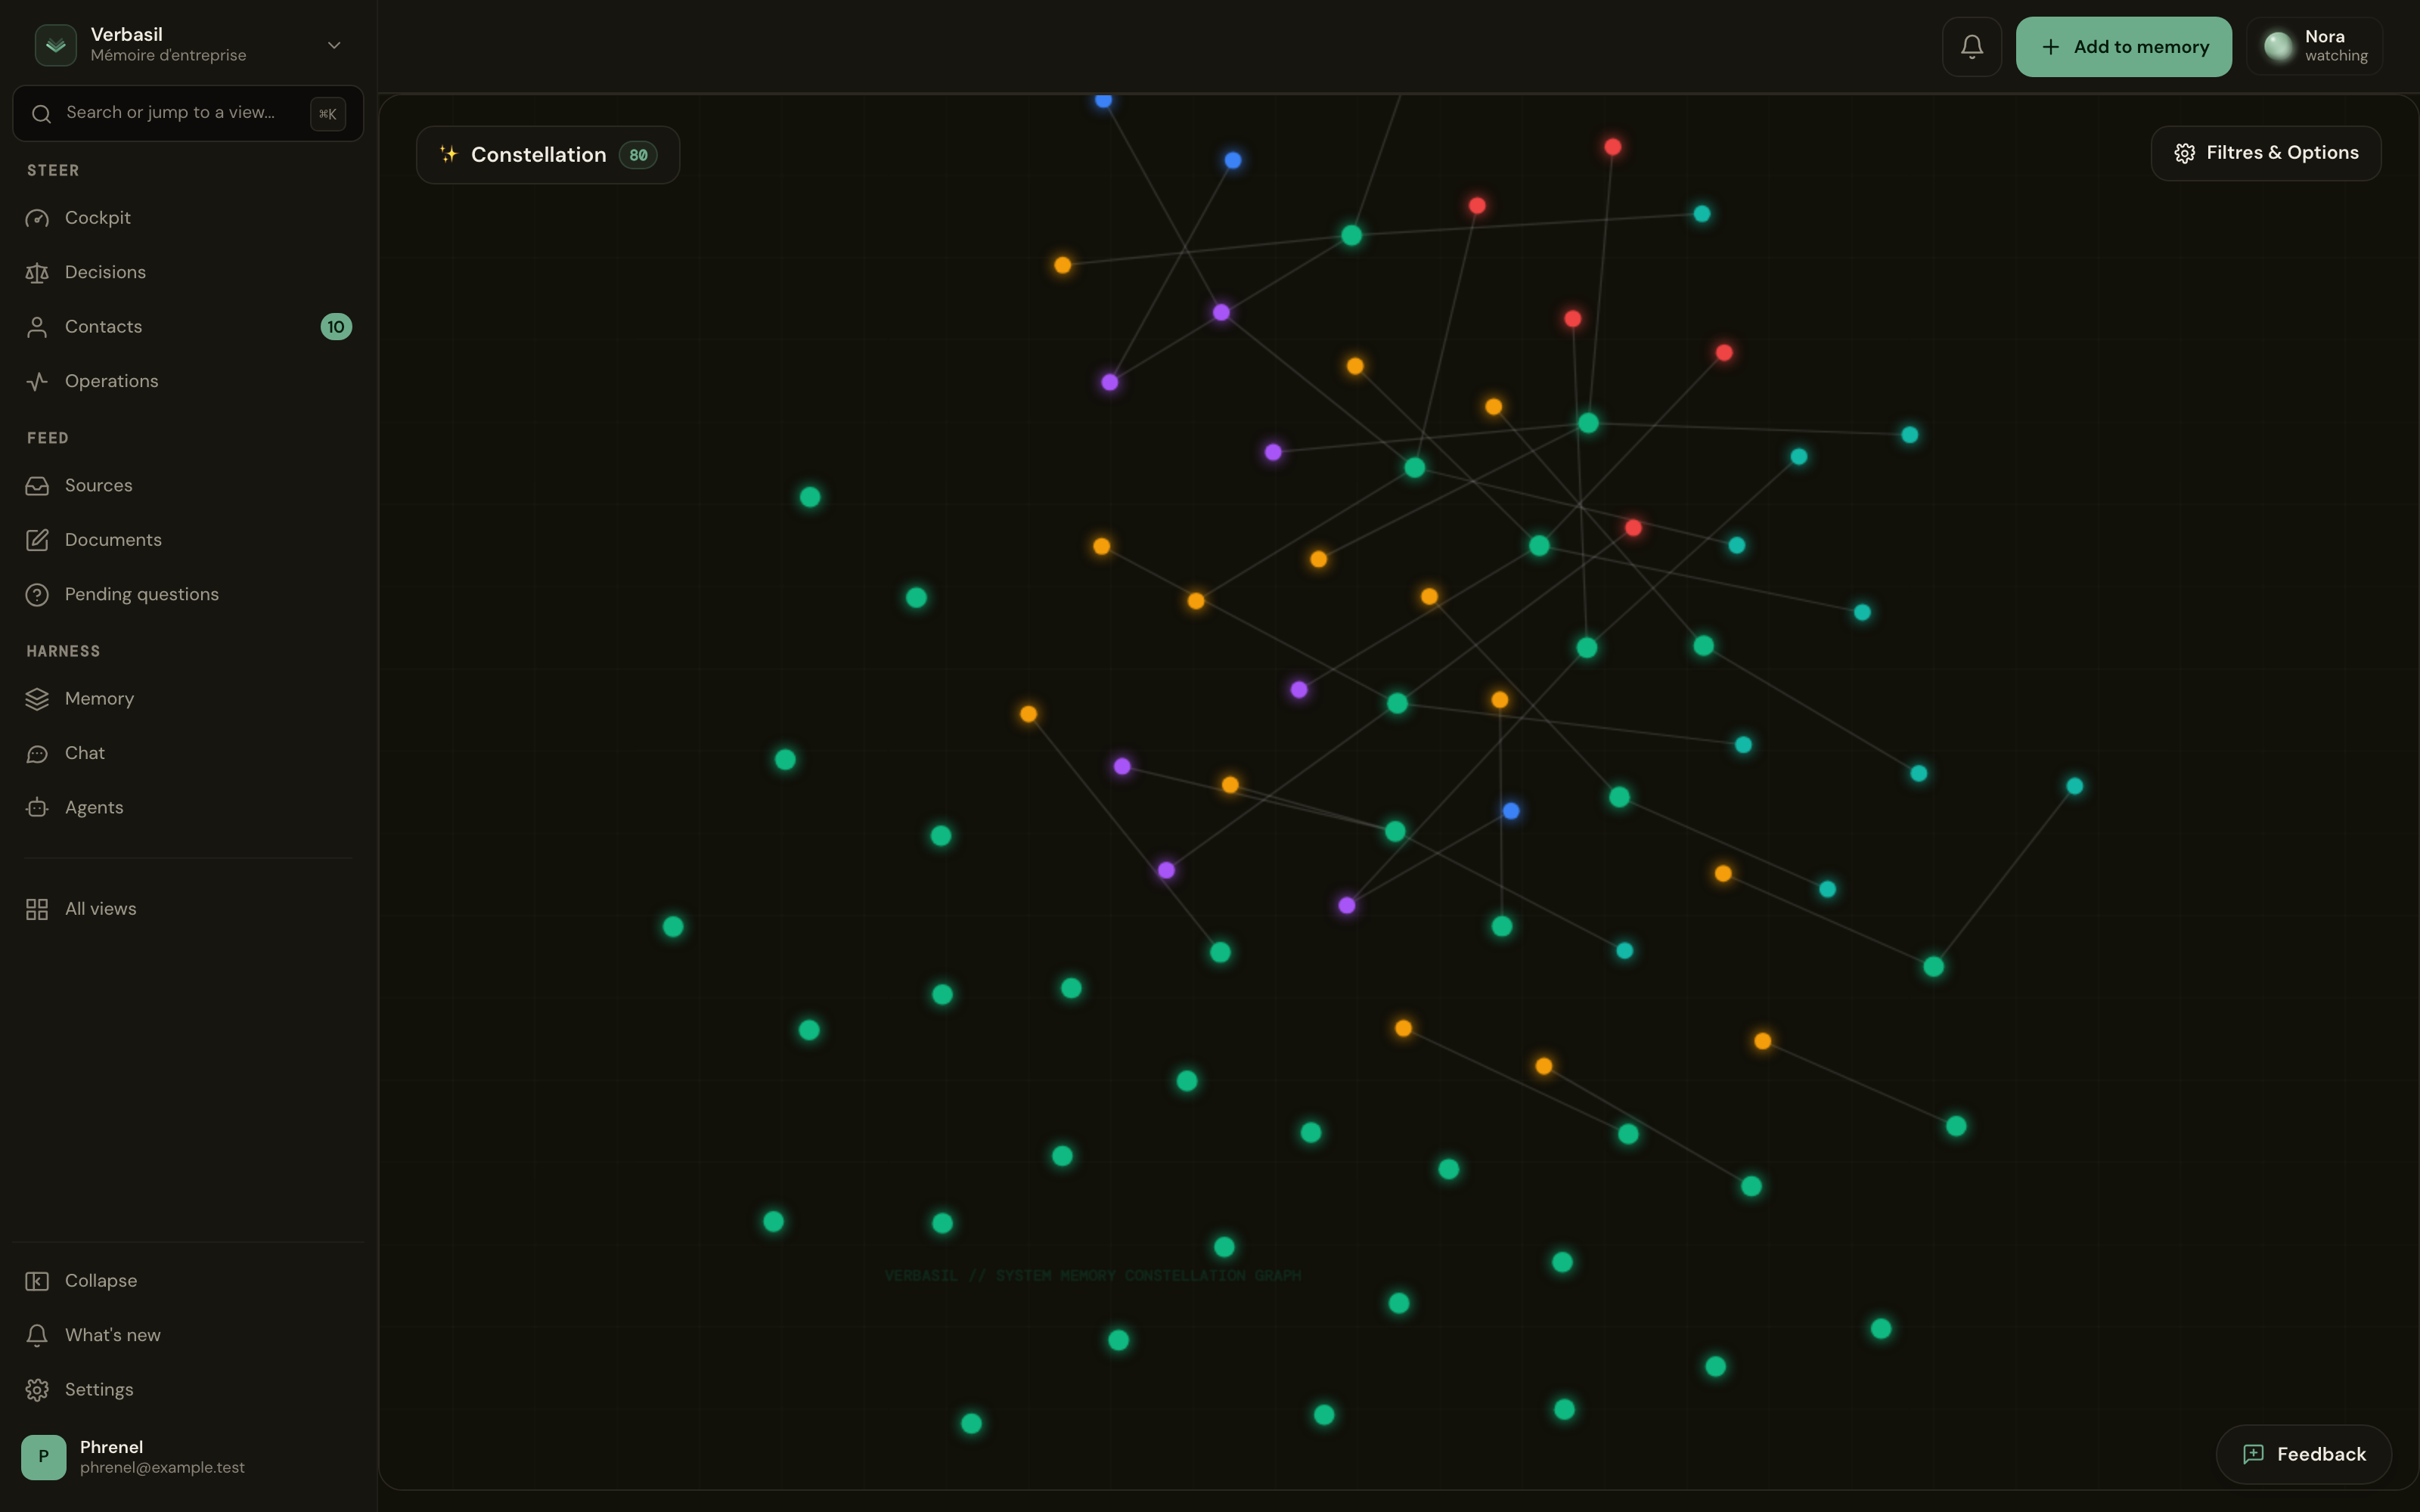
Task: Click the What's new bell icon
Action: [37, 1336]
